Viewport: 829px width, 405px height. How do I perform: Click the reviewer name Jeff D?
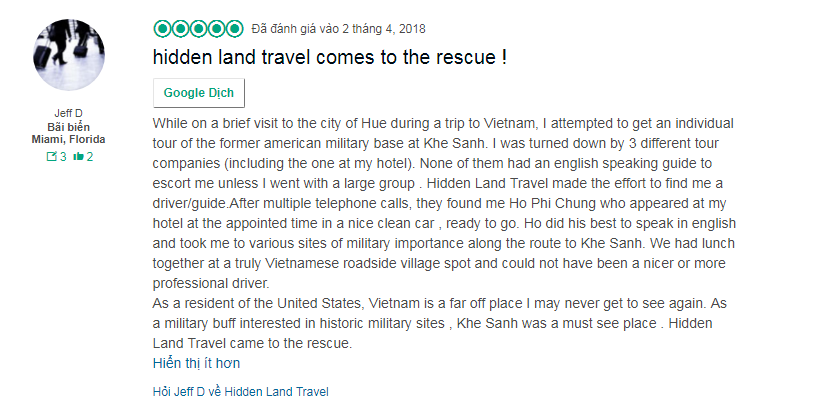(x=69, y=113)
